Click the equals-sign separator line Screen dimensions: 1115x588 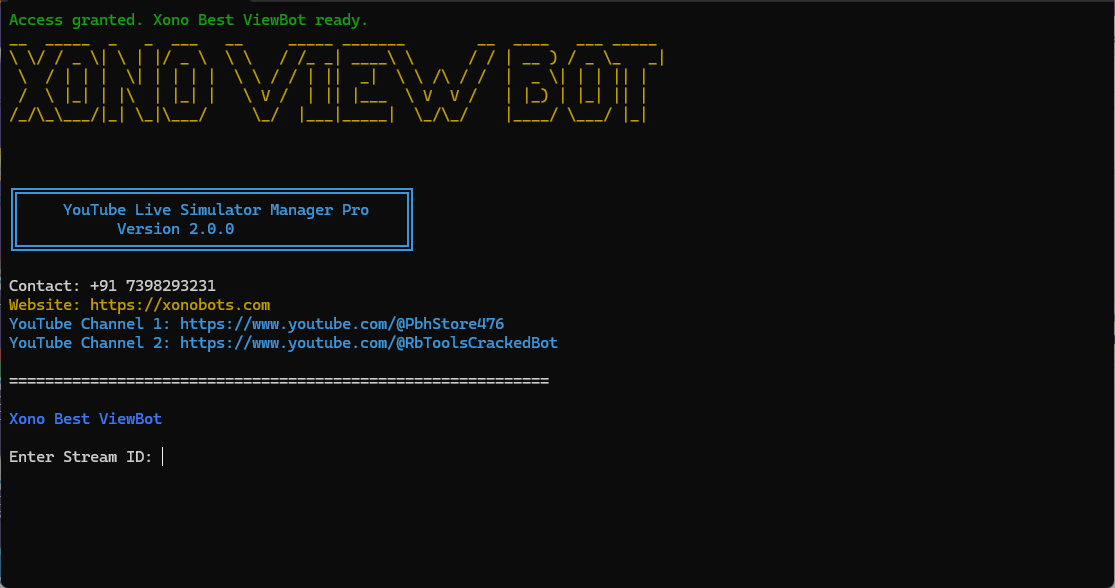[278, 380]
